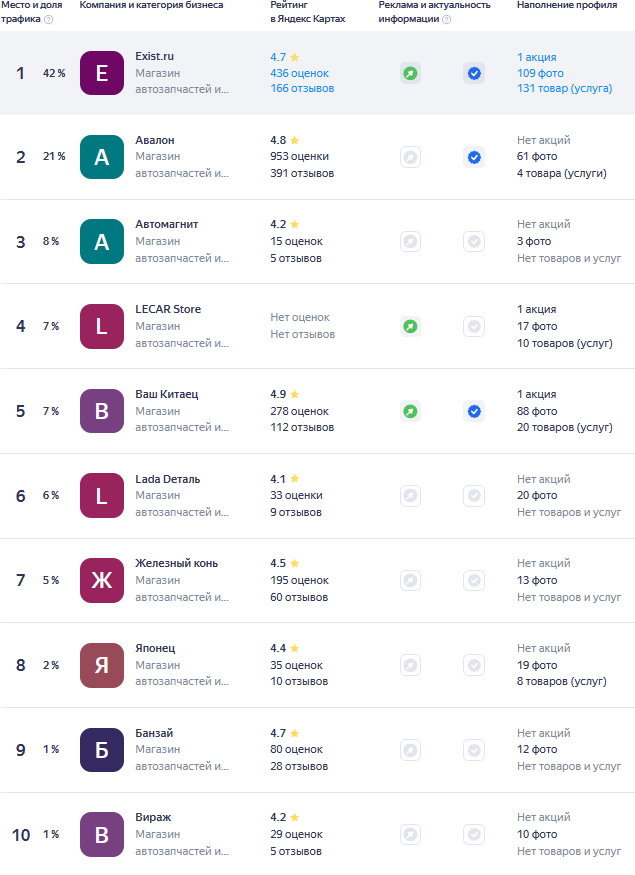Click the help icon beside 'Реклама и актуальность информации'
Image resolution: width=635 pixels, height=875 pixels.
pyautogui.click(x=446, y=19)
